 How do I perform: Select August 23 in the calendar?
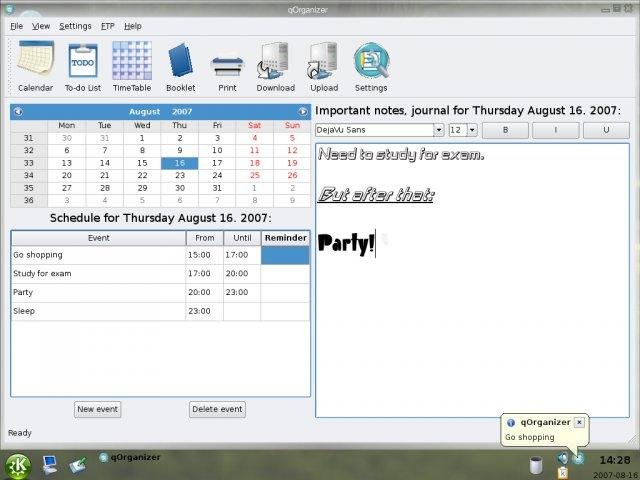(x=180, y=176)
